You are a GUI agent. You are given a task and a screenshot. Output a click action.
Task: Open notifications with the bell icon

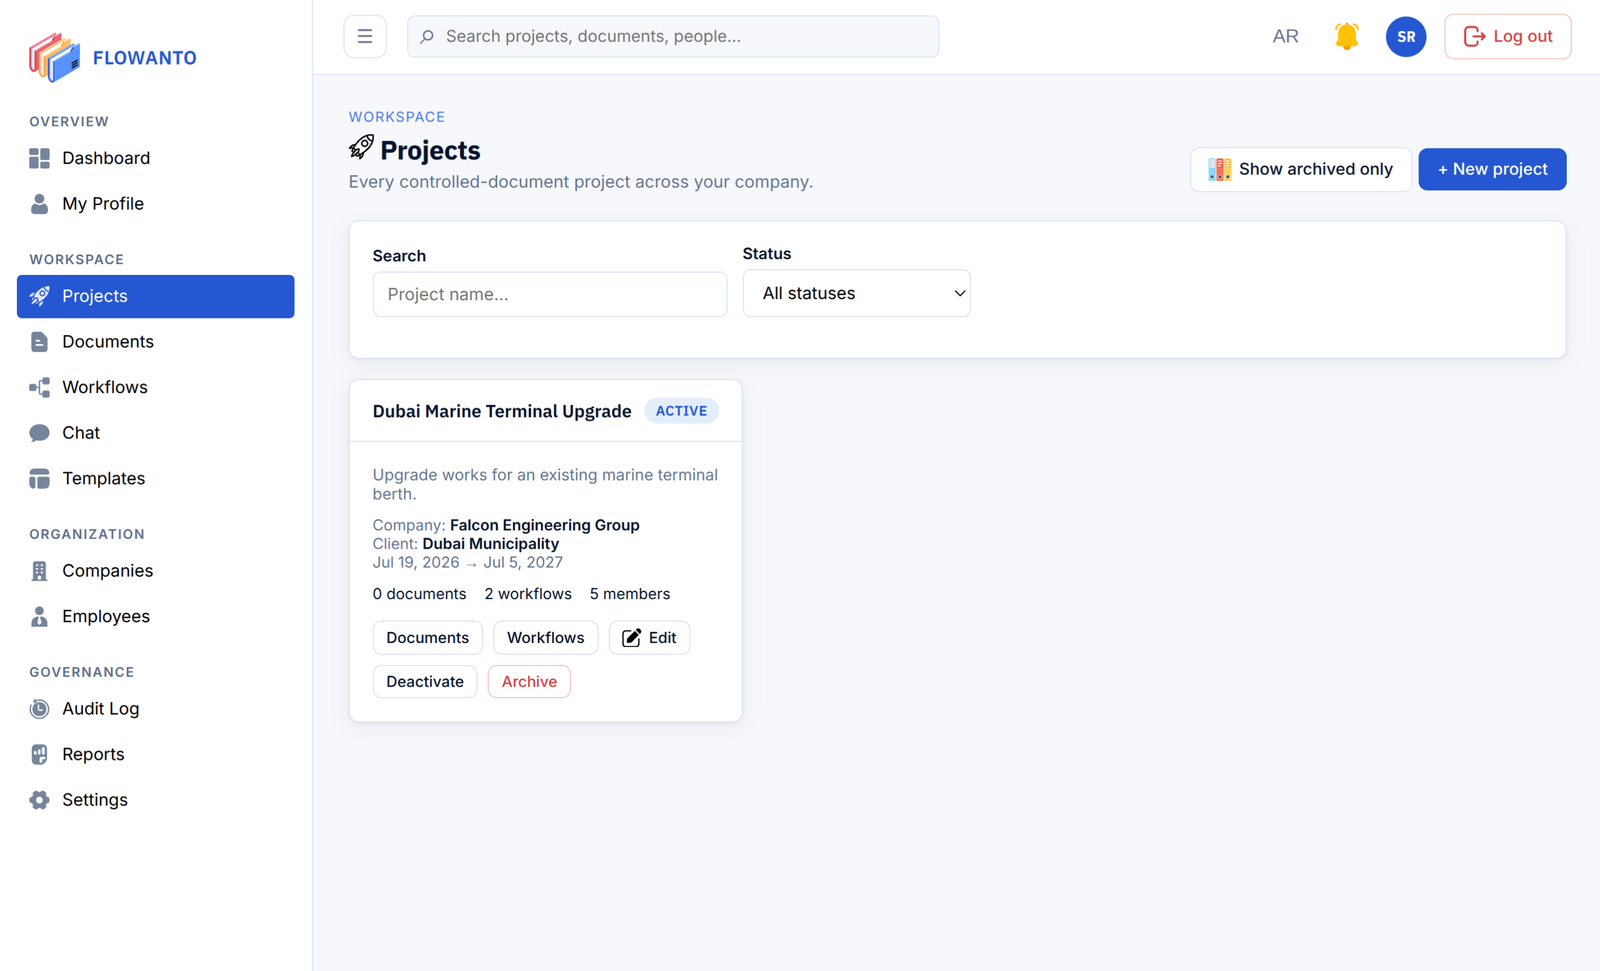tap(1347, 37)
